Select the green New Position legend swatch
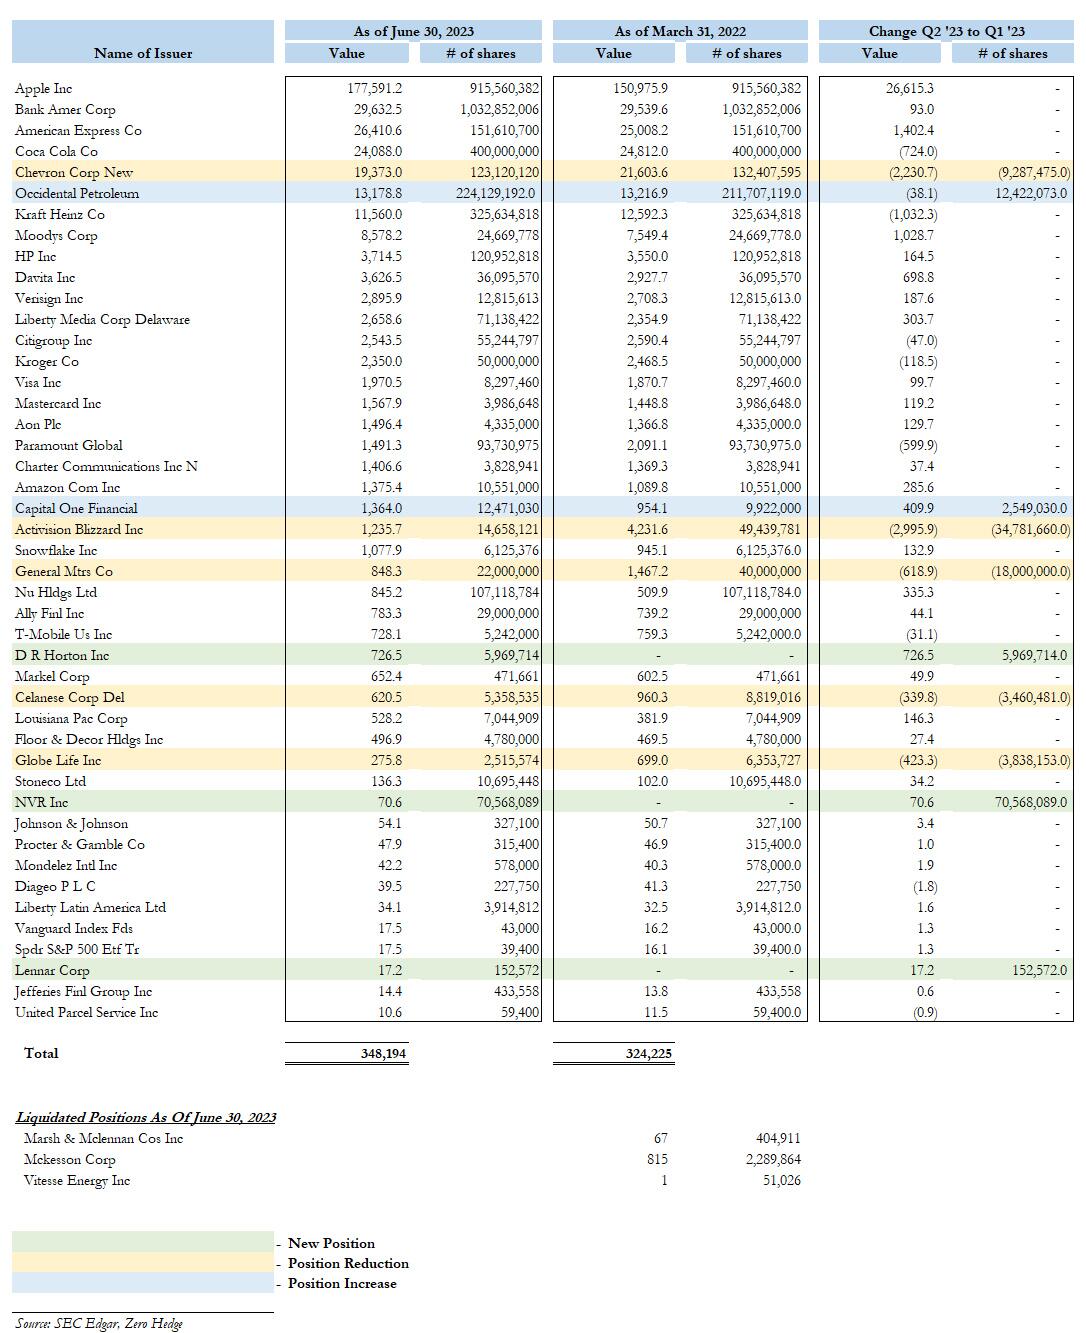The width and height of the screenshot is (1086, 1333). (143, 1242)
